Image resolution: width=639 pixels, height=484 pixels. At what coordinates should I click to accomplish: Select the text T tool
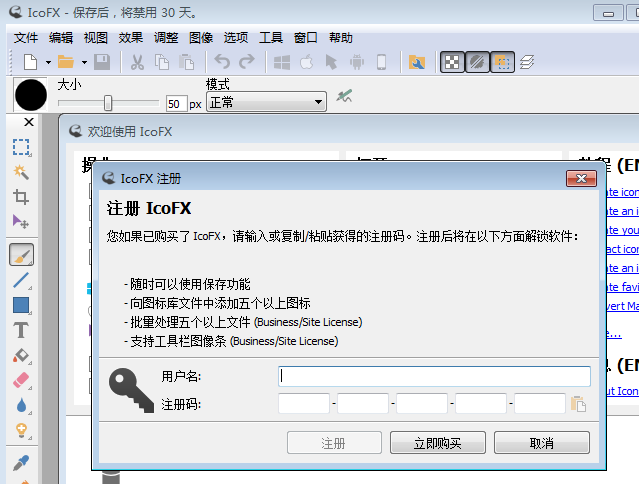click(21, 330)
